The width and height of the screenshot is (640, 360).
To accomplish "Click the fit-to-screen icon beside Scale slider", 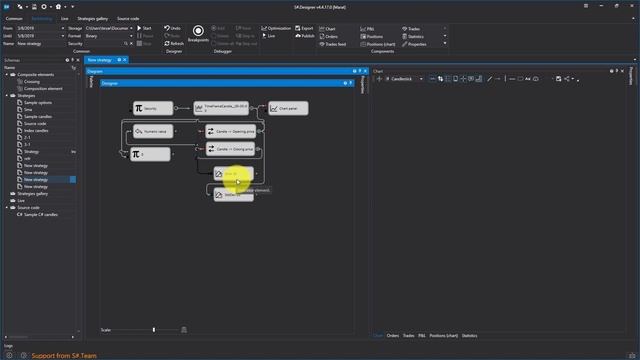I will (184, 330).
